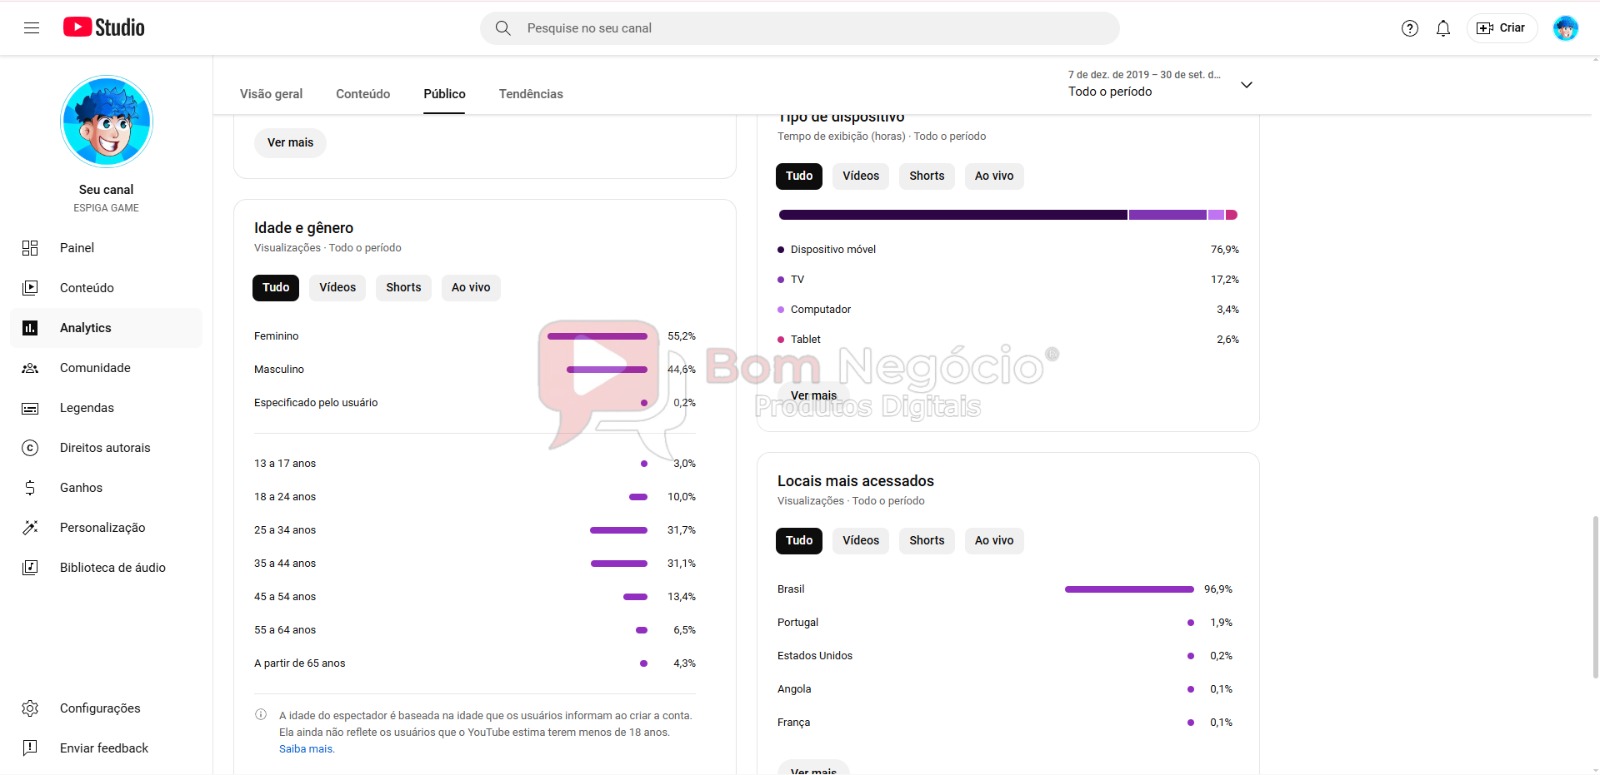Screen dimensions: 1600x775
Task: Filter Tipo de dispositivo by Vídeos
Action: pyautogui.click(x=860, y=176)
